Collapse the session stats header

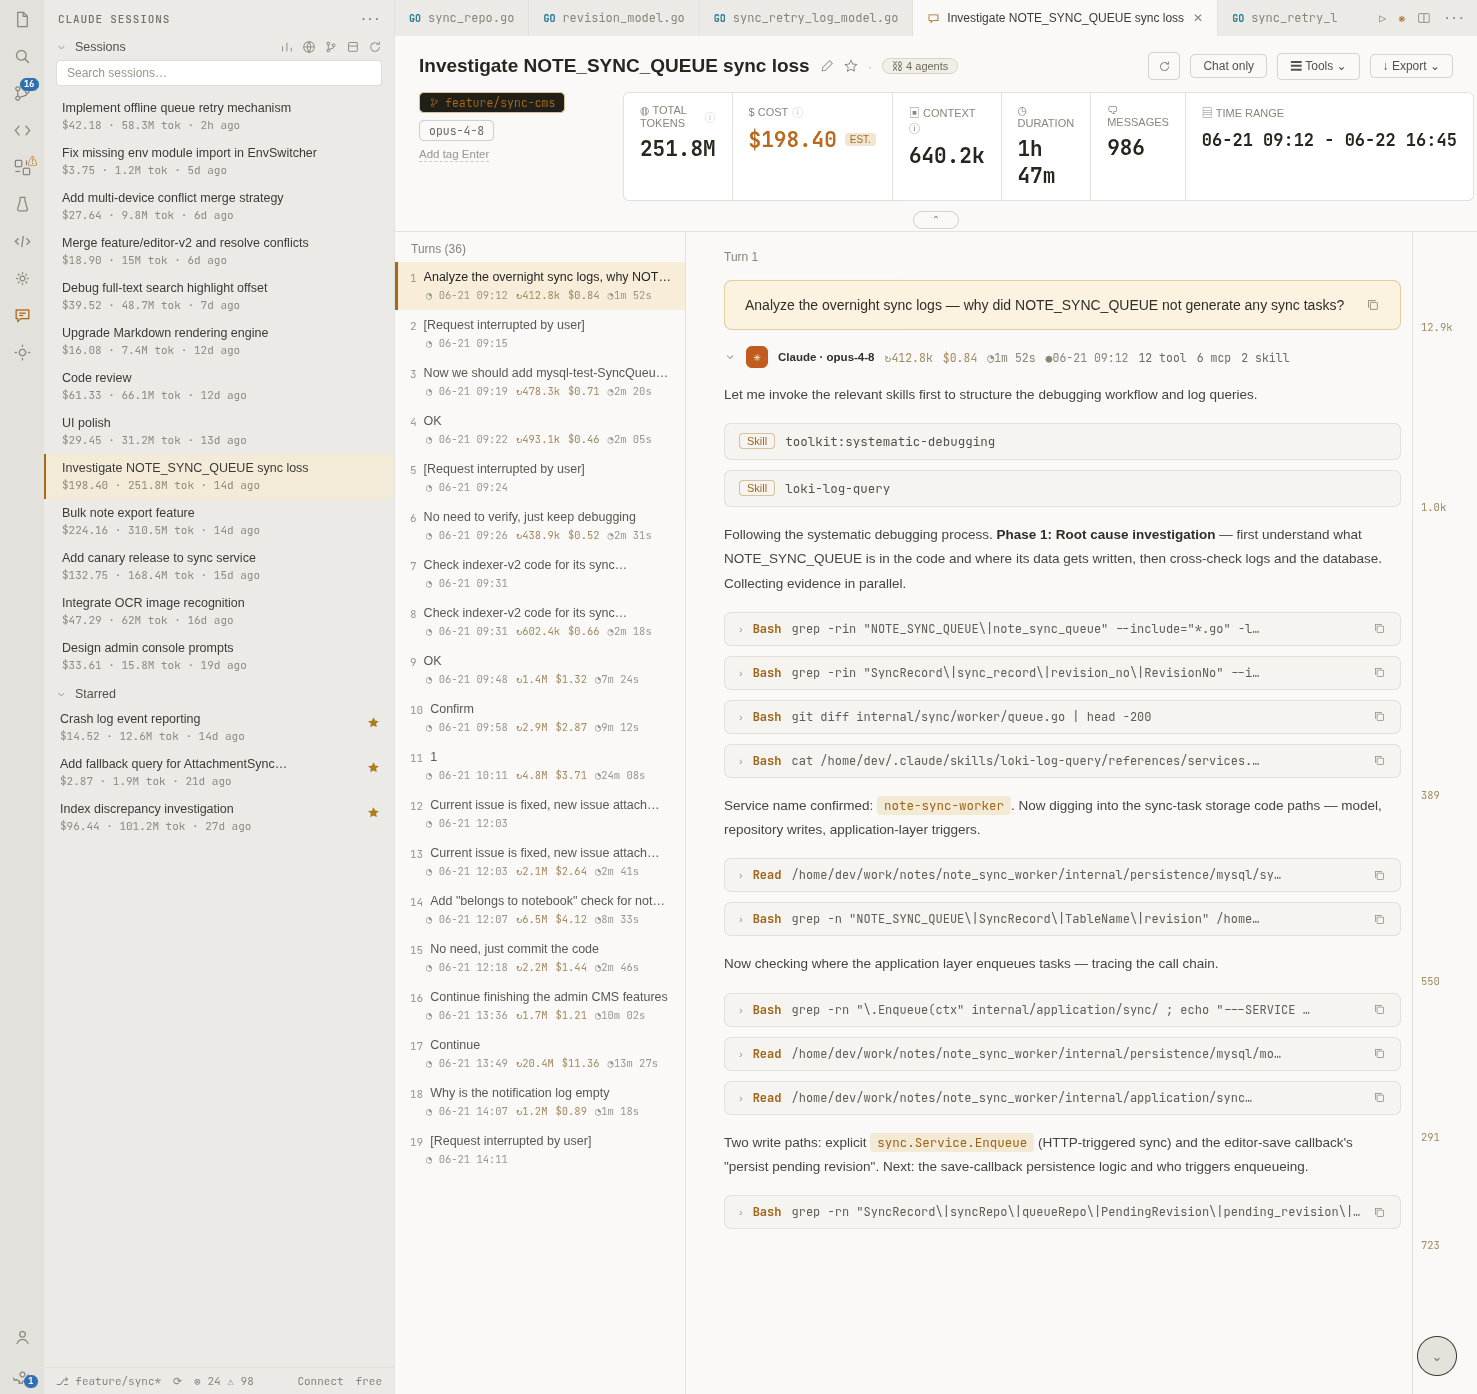pyautogui.click(x=936, y=220)
